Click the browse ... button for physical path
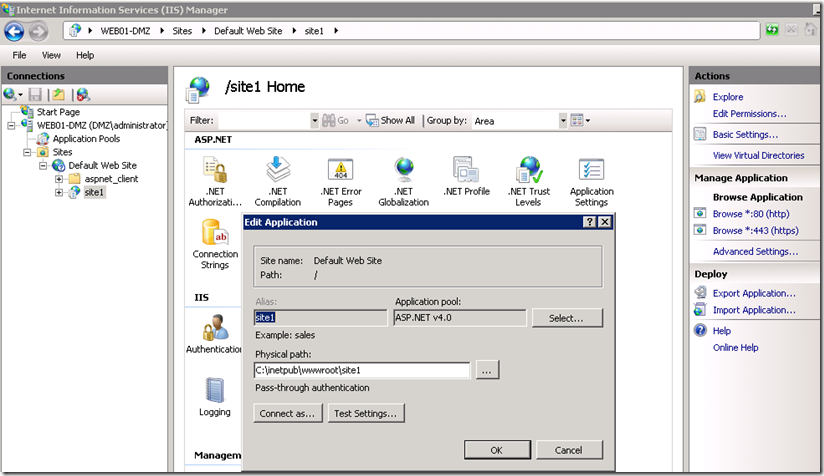Viewport: 824px width, 476px height. pyautogui.click(x=487, y=370)
